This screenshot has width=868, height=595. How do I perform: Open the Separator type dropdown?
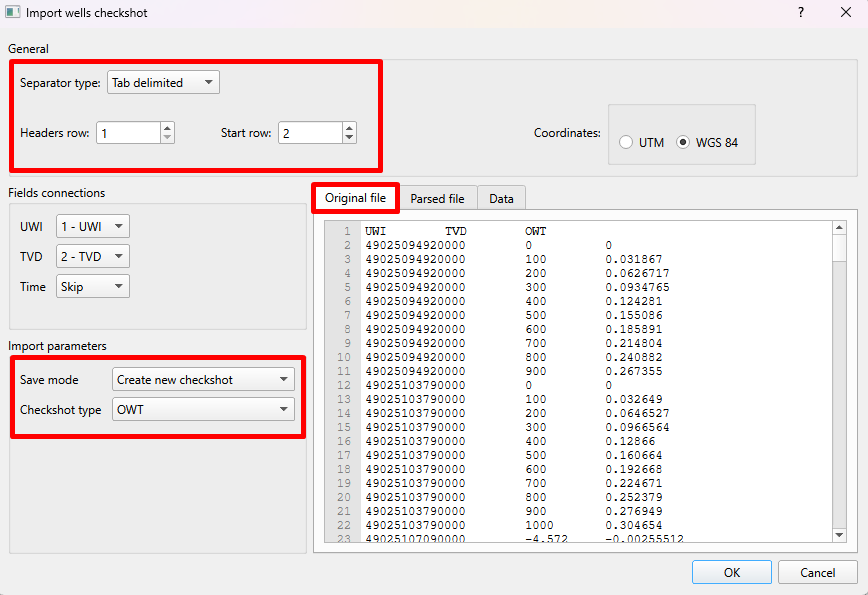163,82
